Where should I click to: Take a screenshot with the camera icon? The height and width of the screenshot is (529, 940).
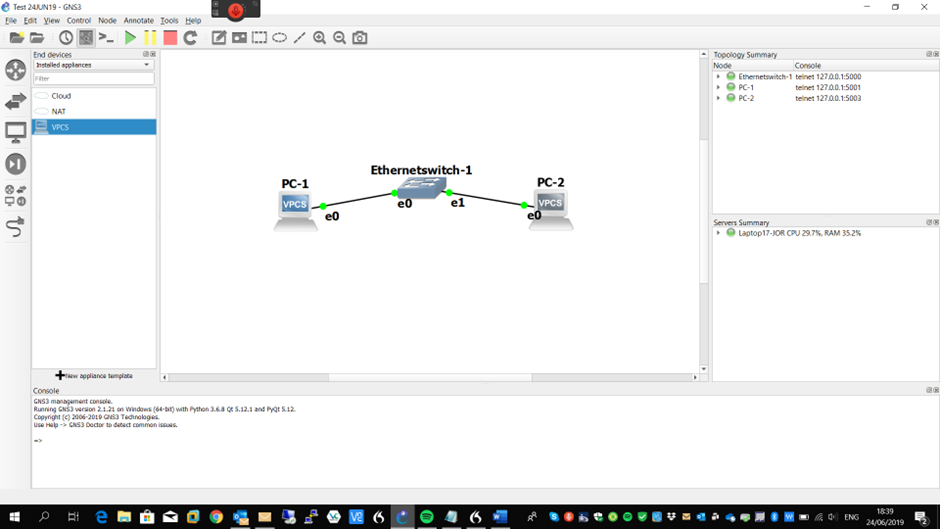click(x=360, y=38)
